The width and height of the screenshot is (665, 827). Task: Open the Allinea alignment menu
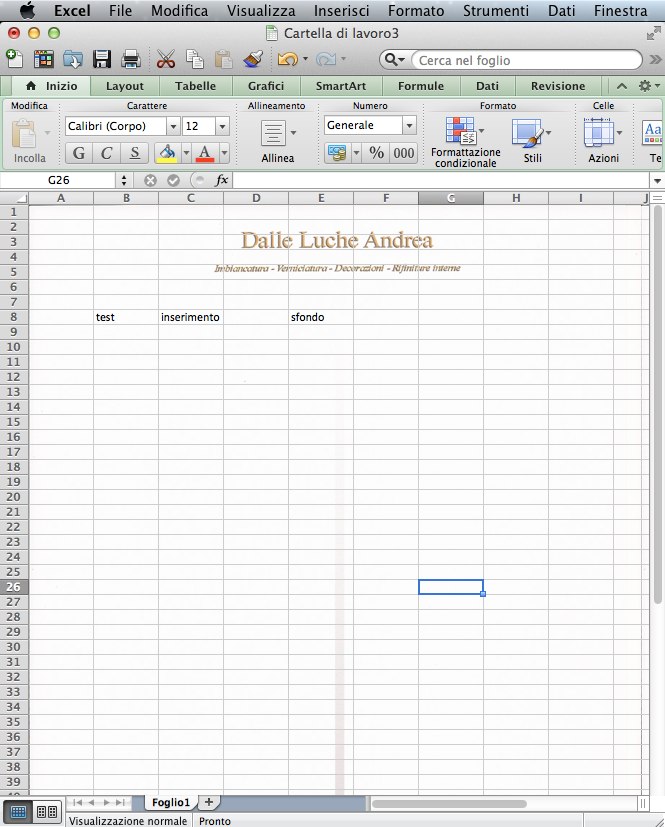pyautogui.click(x=278, y=140)
